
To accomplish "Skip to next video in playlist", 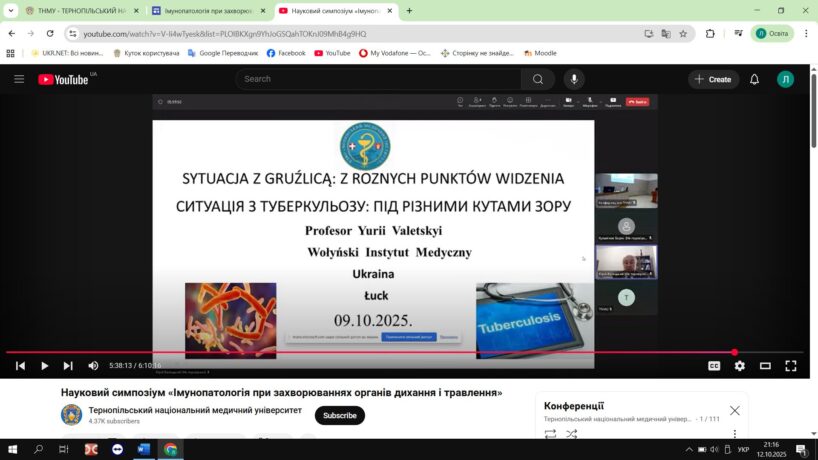I will 68,366.
